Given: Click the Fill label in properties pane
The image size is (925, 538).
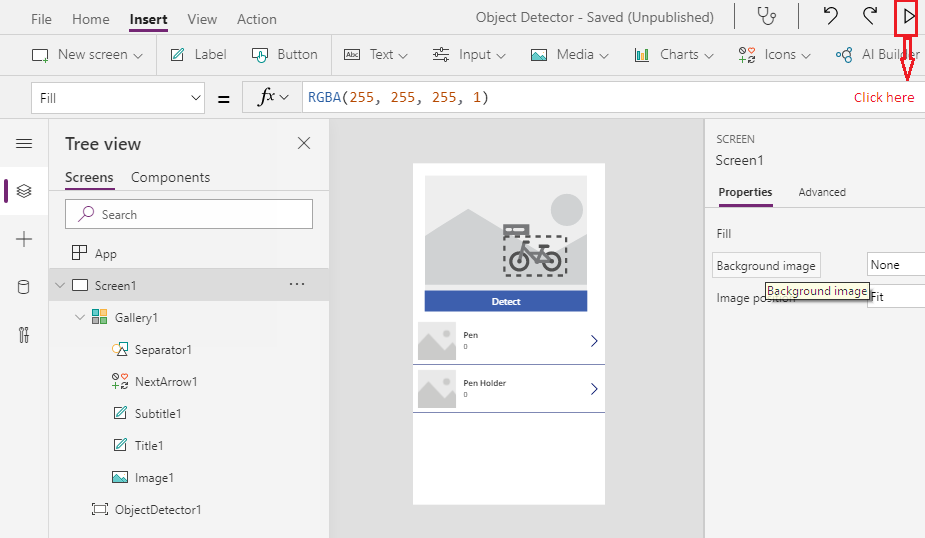Looking at the screenshot, I should [x=724, y=234].
